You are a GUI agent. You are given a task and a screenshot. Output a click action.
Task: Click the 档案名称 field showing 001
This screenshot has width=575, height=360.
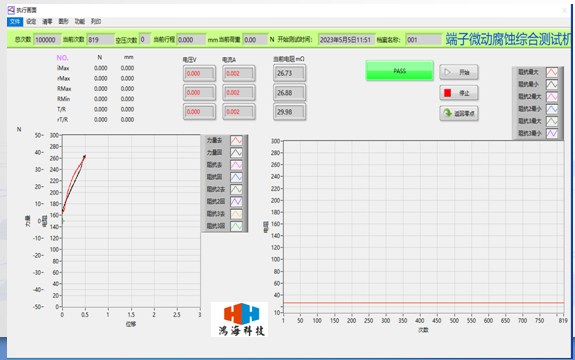tap(424, 40)
